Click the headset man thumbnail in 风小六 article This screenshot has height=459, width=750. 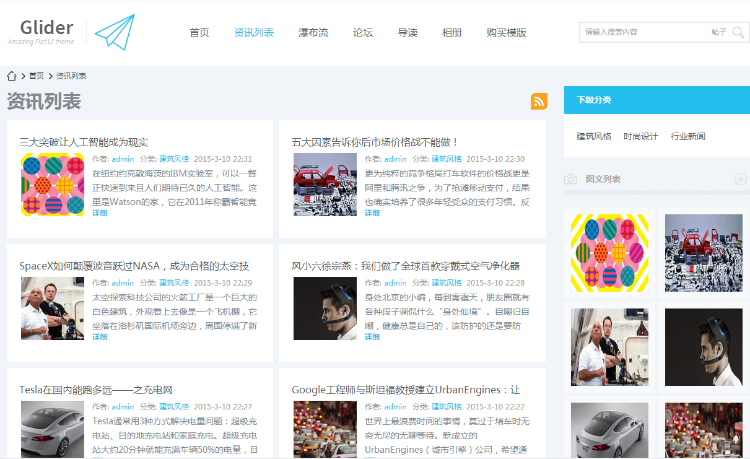325,308
